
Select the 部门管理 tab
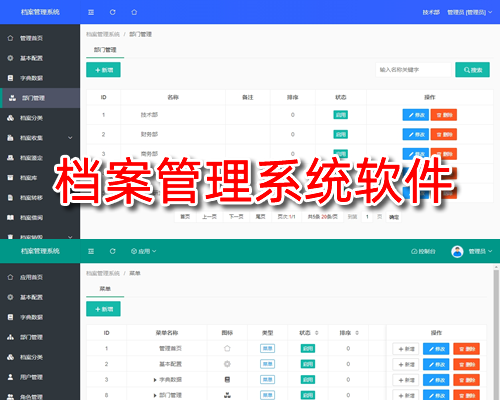click(x=105, y=50)
